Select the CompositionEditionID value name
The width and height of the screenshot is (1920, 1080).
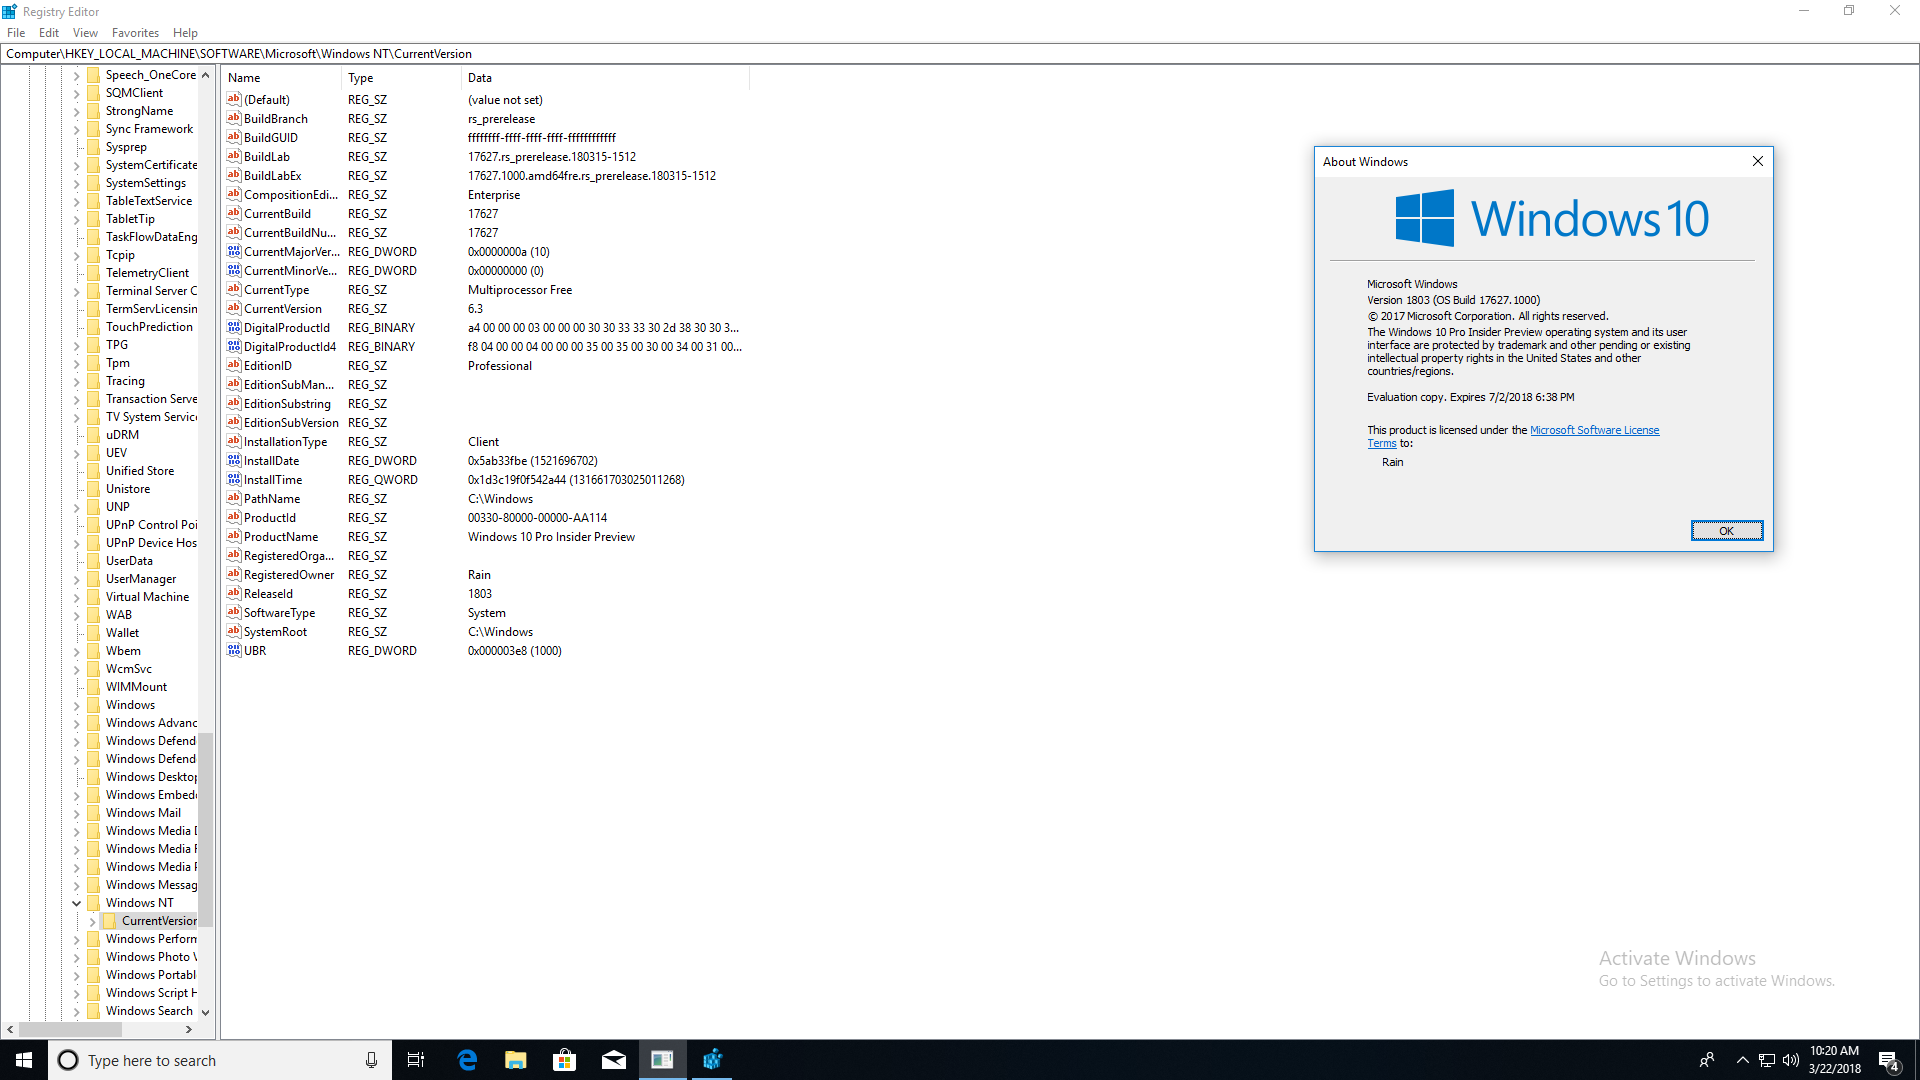(290, 194)
